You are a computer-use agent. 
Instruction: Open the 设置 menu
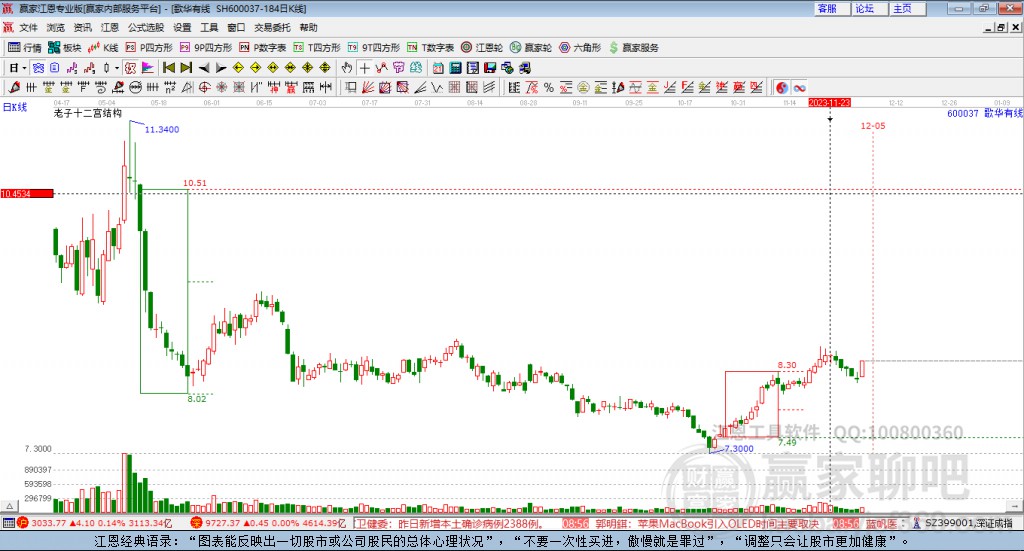[x=182, y=27]
